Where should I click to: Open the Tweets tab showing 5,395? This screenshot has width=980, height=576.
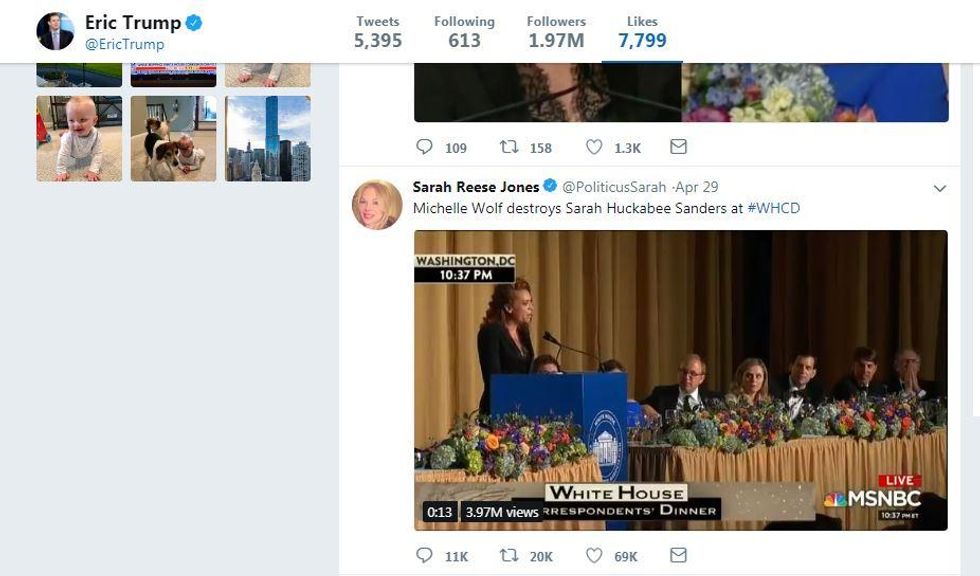[x=378, y=32]
